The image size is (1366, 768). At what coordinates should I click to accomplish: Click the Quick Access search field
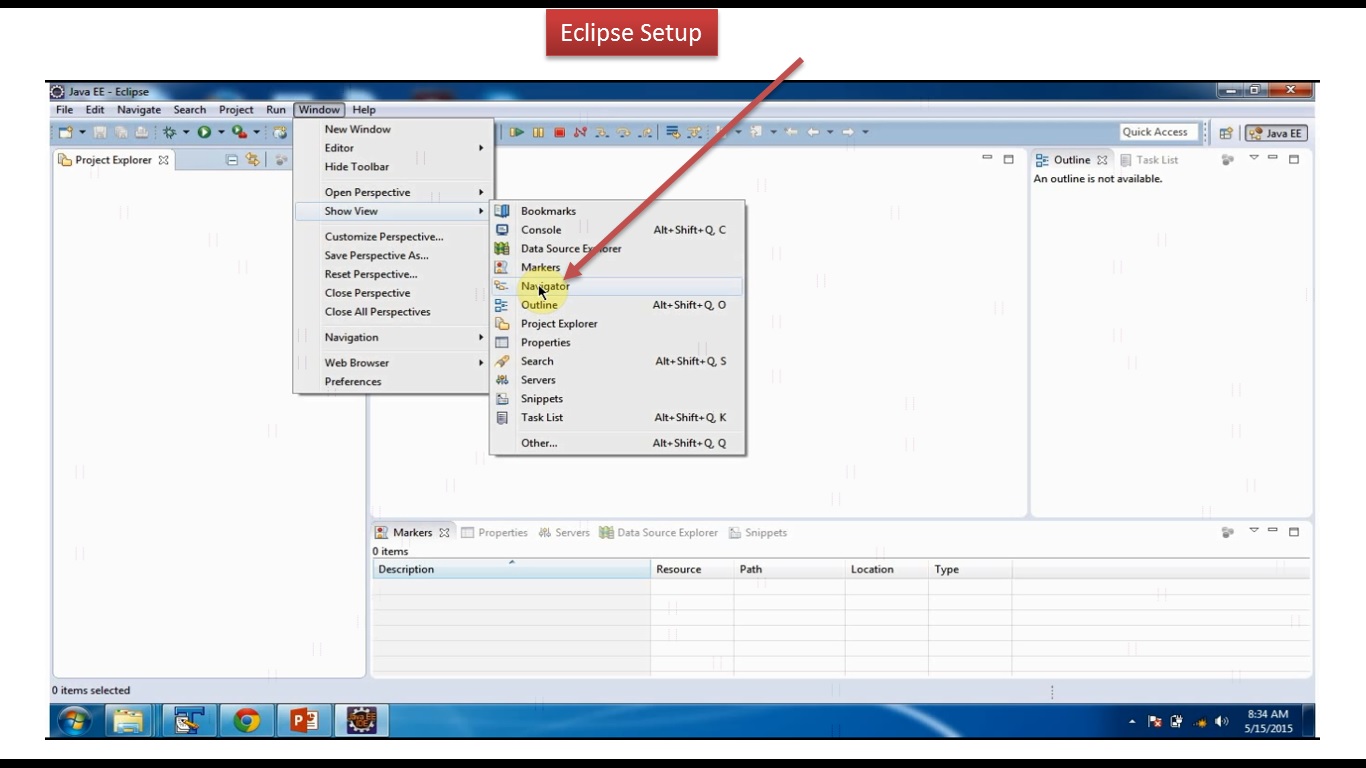click(1158, 132)
